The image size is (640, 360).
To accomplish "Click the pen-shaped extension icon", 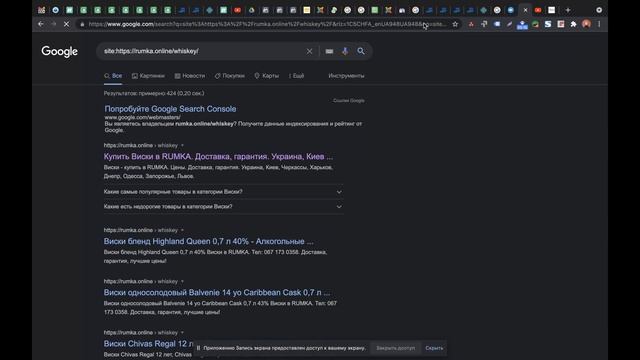I will [x=509, y=24].
